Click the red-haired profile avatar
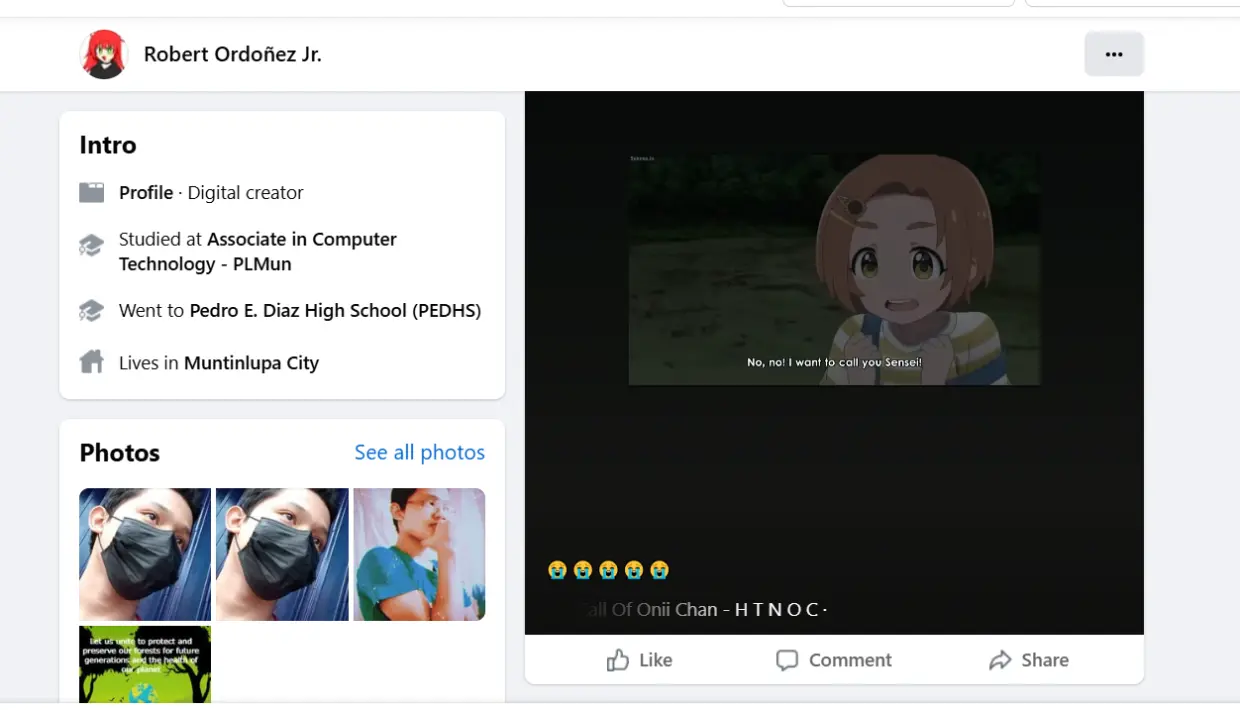The image size is (1240, 710). pos(104,54)
